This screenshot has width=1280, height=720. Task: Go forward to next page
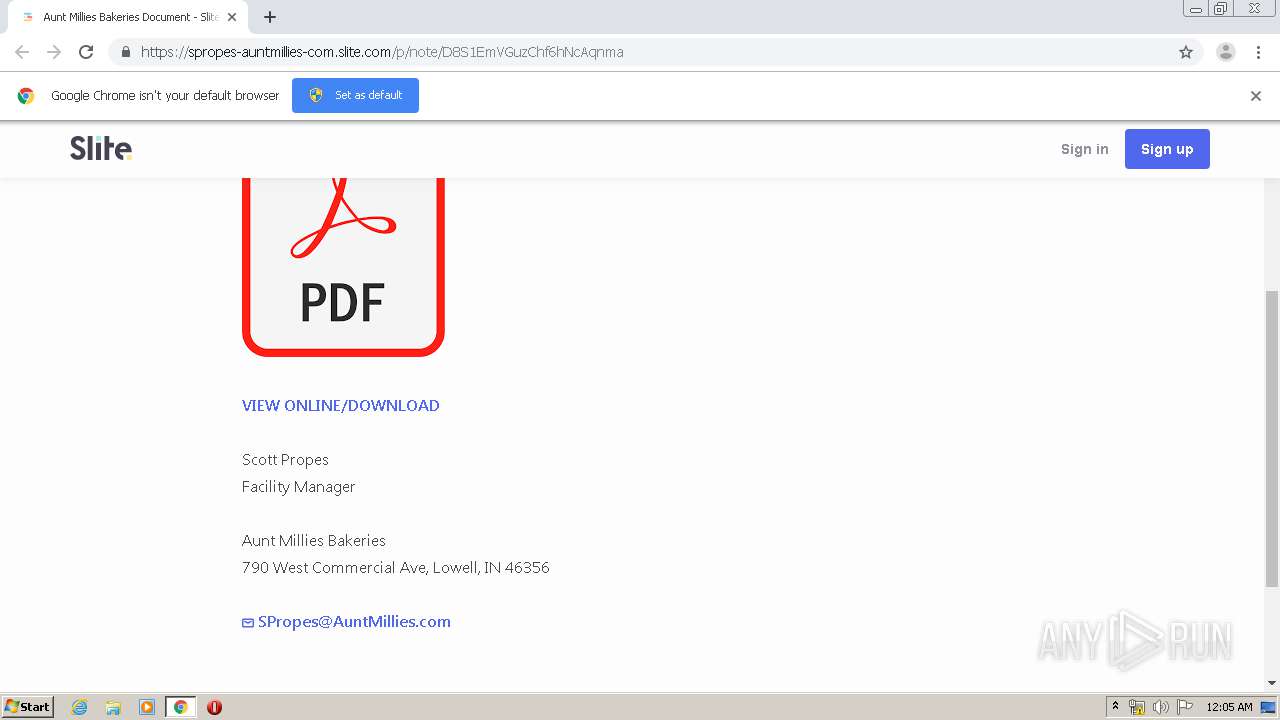click(x=54, y=52)
